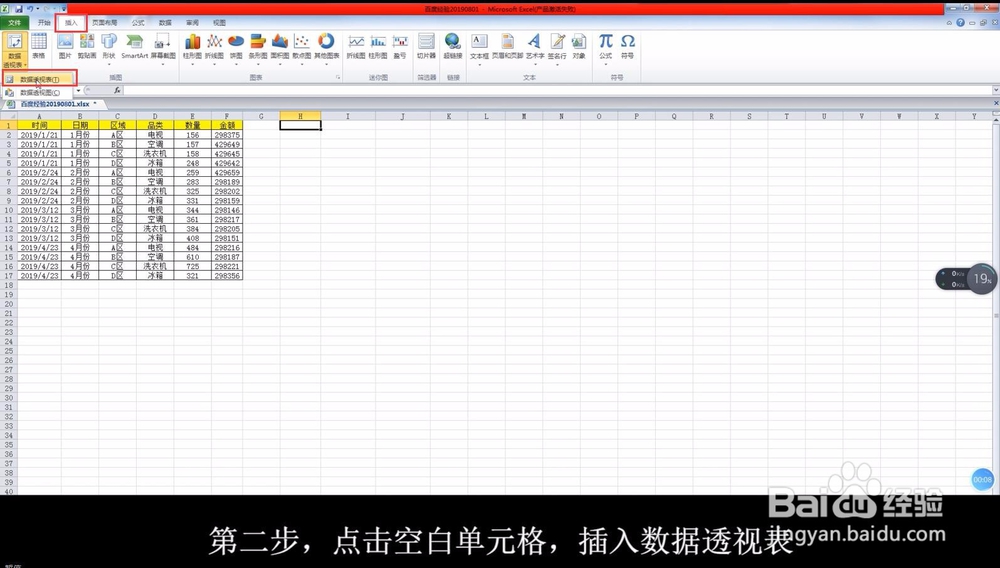Click the cell with quantity 725
Viewport: 1000px width, 568px height.
coord(193,266)
